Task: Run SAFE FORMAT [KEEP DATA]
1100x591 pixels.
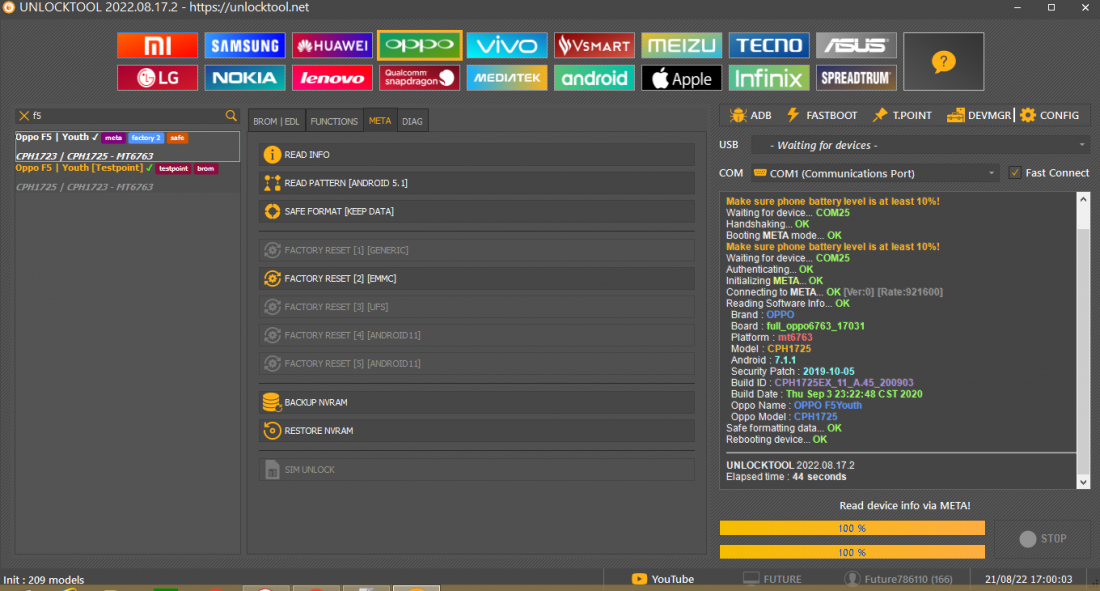Action: coord(477,211)
